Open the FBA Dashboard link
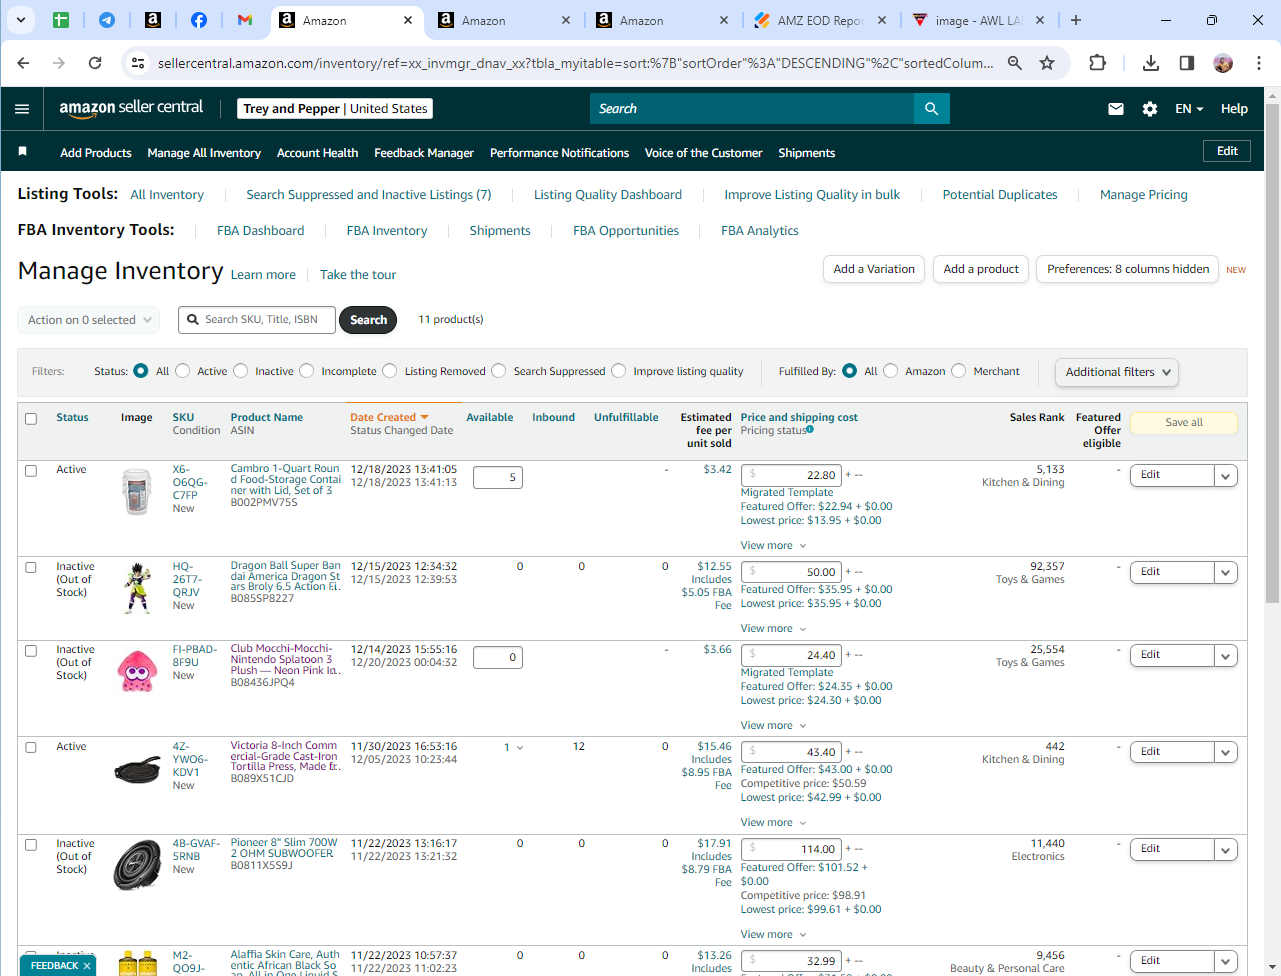The width and height of the screenshot is (1281, 976). click(x=260, y=231)
